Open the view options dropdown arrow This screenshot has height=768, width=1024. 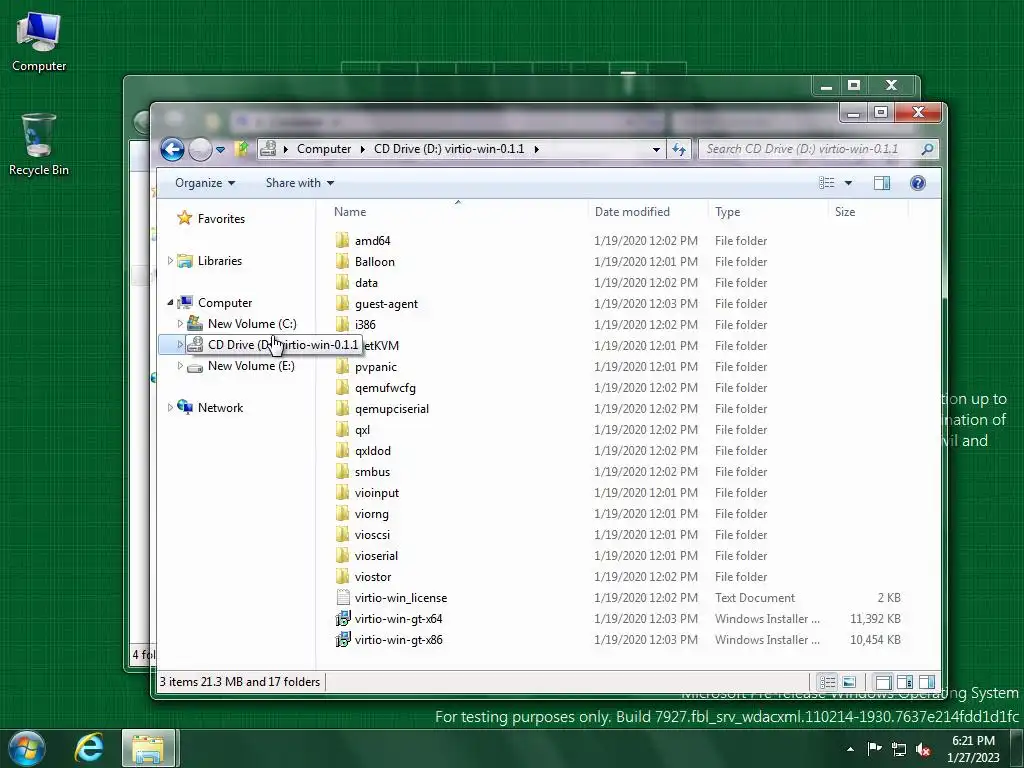click(x=848, y=183)
